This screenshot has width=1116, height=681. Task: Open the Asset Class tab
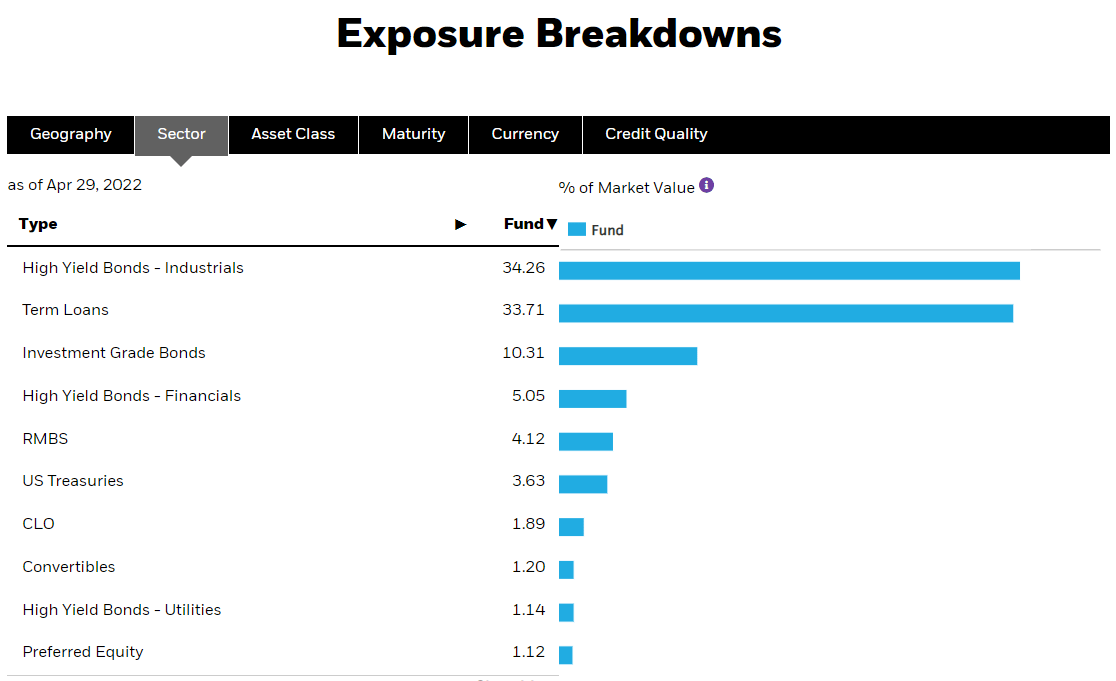(x=293, y=134)
